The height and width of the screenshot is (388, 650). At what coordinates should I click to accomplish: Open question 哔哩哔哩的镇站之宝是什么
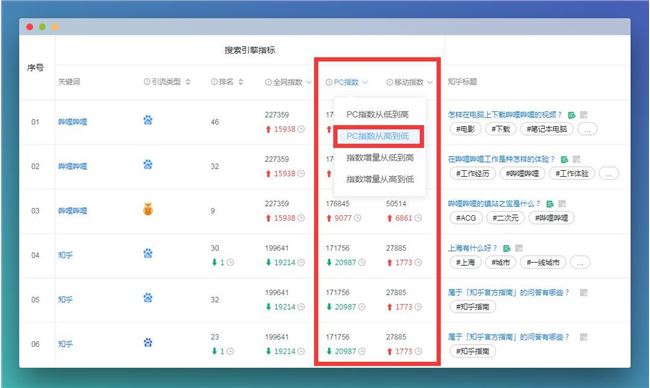tap(494, 204)
